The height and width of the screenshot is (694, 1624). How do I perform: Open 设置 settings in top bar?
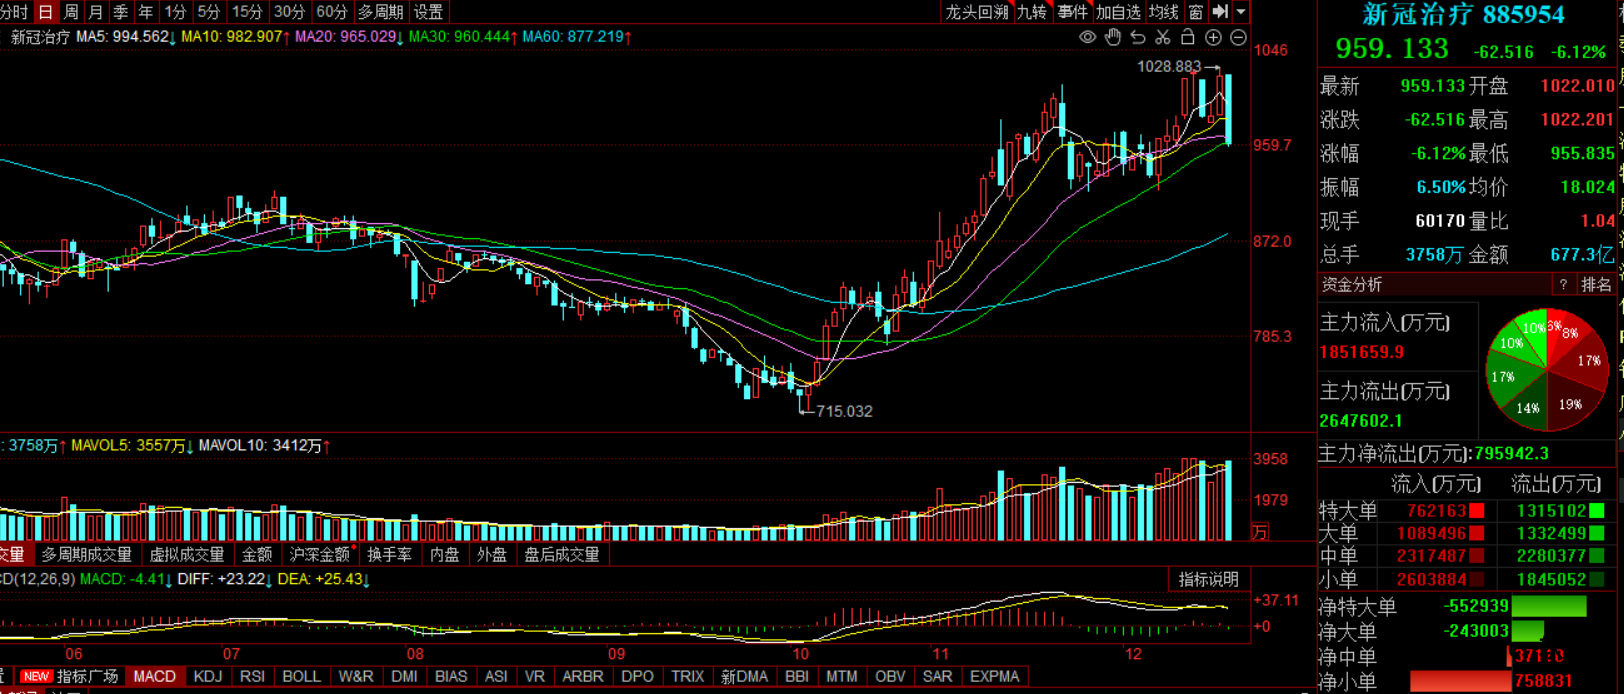pyautogui.click(x=428, y=12)
